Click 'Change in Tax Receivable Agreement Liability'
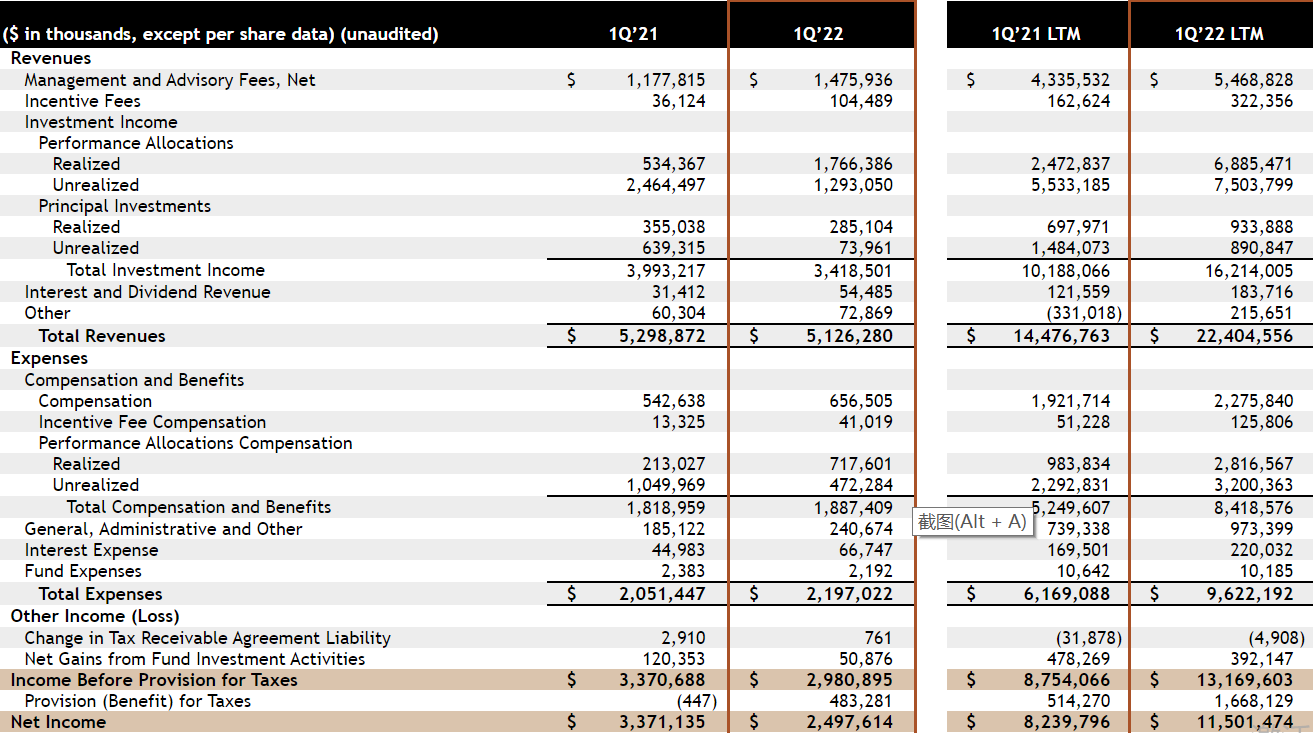 [207, 638]
